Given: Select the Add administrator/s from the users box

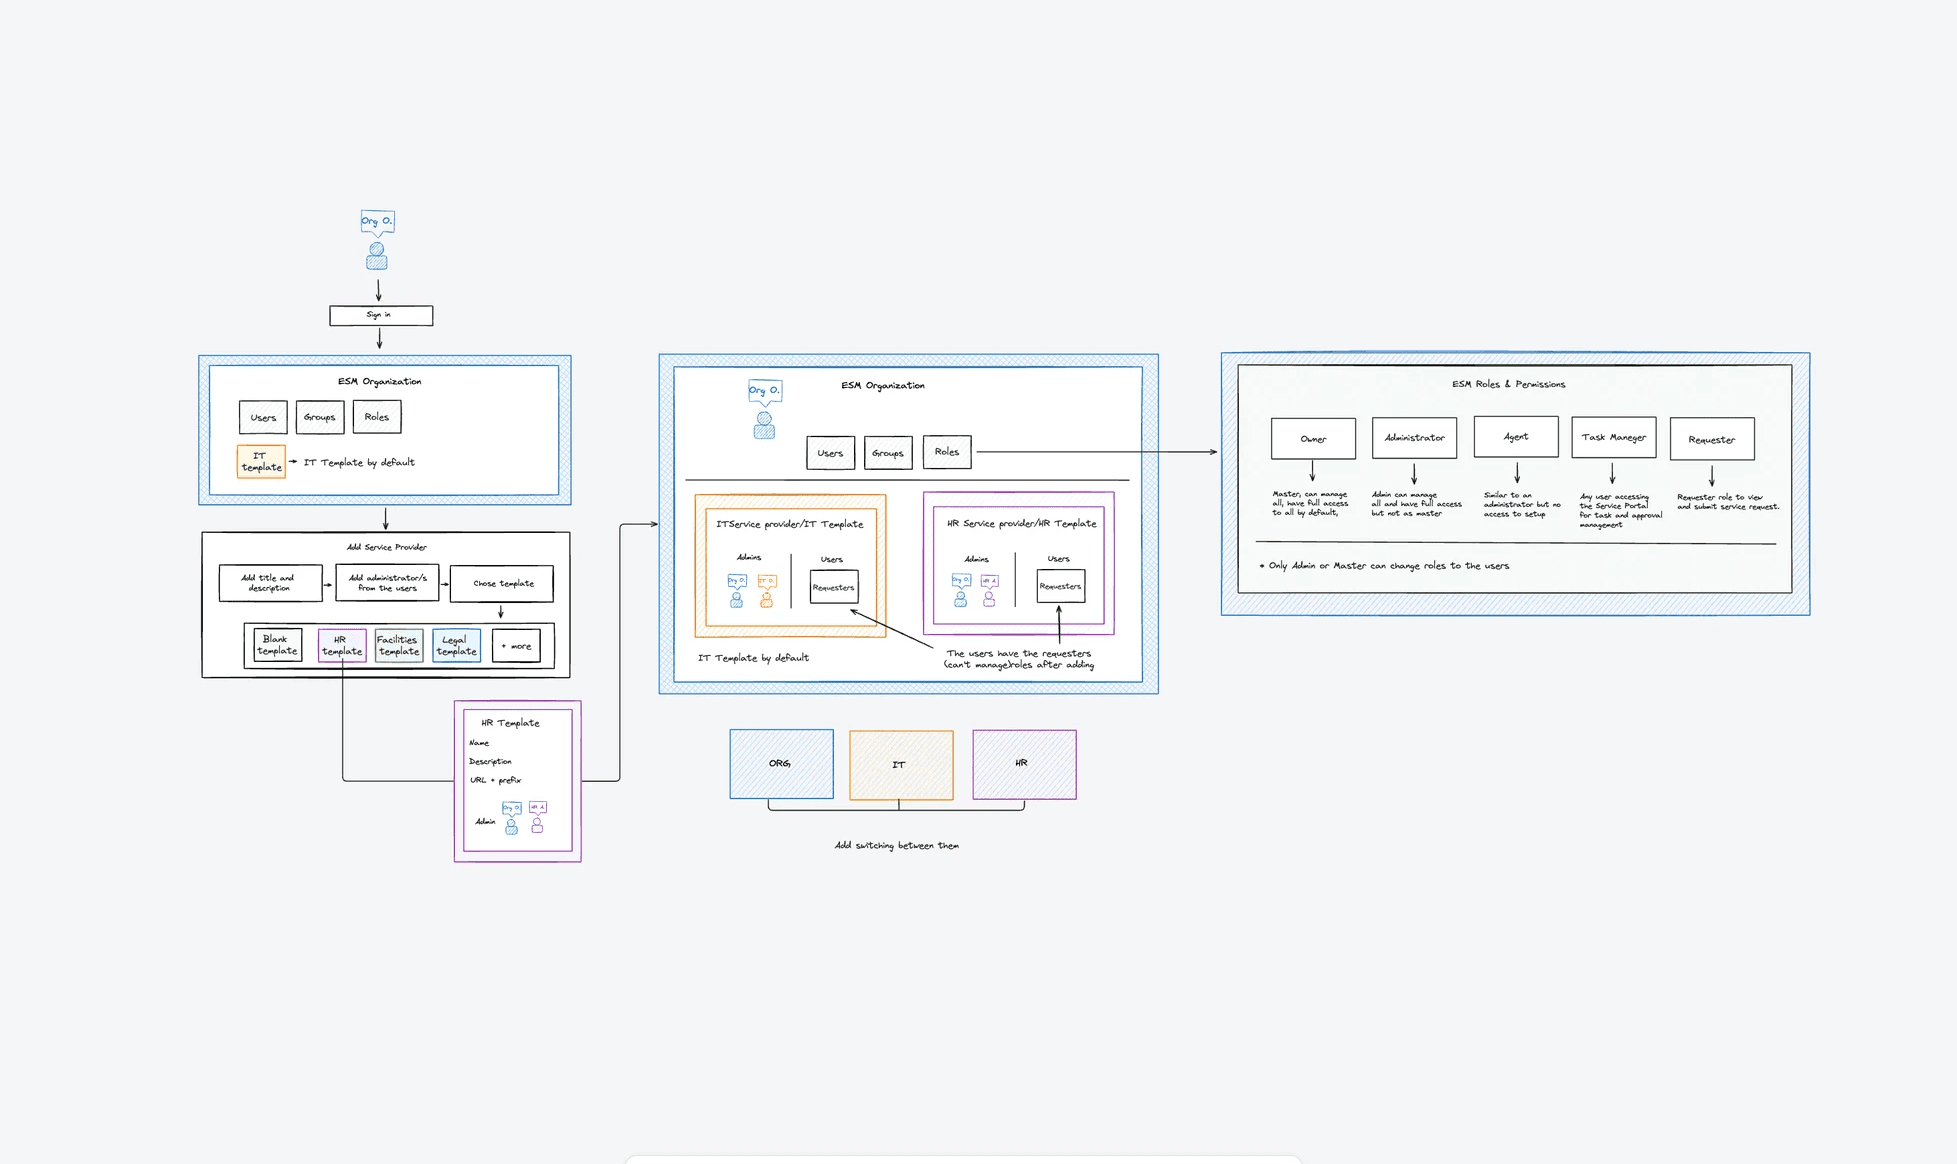Looking at the screenshot, I should coord(387,583).
